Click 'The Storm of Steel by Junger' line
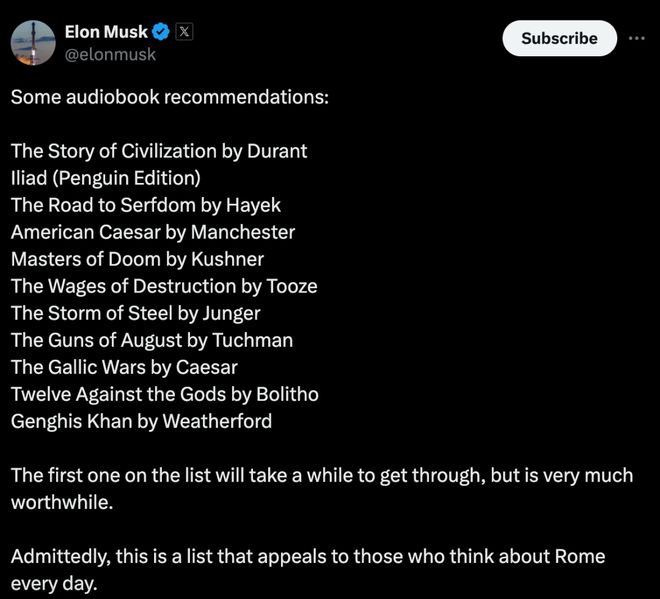Screen dimensions: 660x599 point(136,314)
